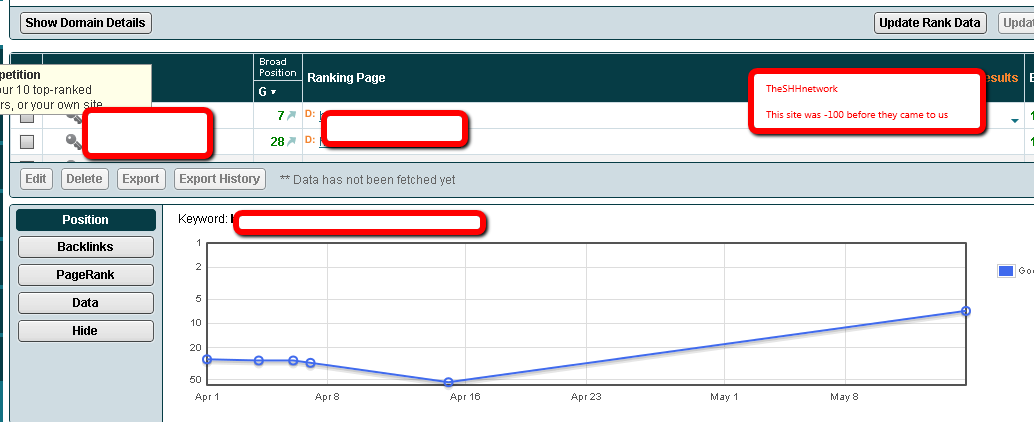Click the green position value 28
Viewport: 1034px width, 422px height.
tap(277, 142)
